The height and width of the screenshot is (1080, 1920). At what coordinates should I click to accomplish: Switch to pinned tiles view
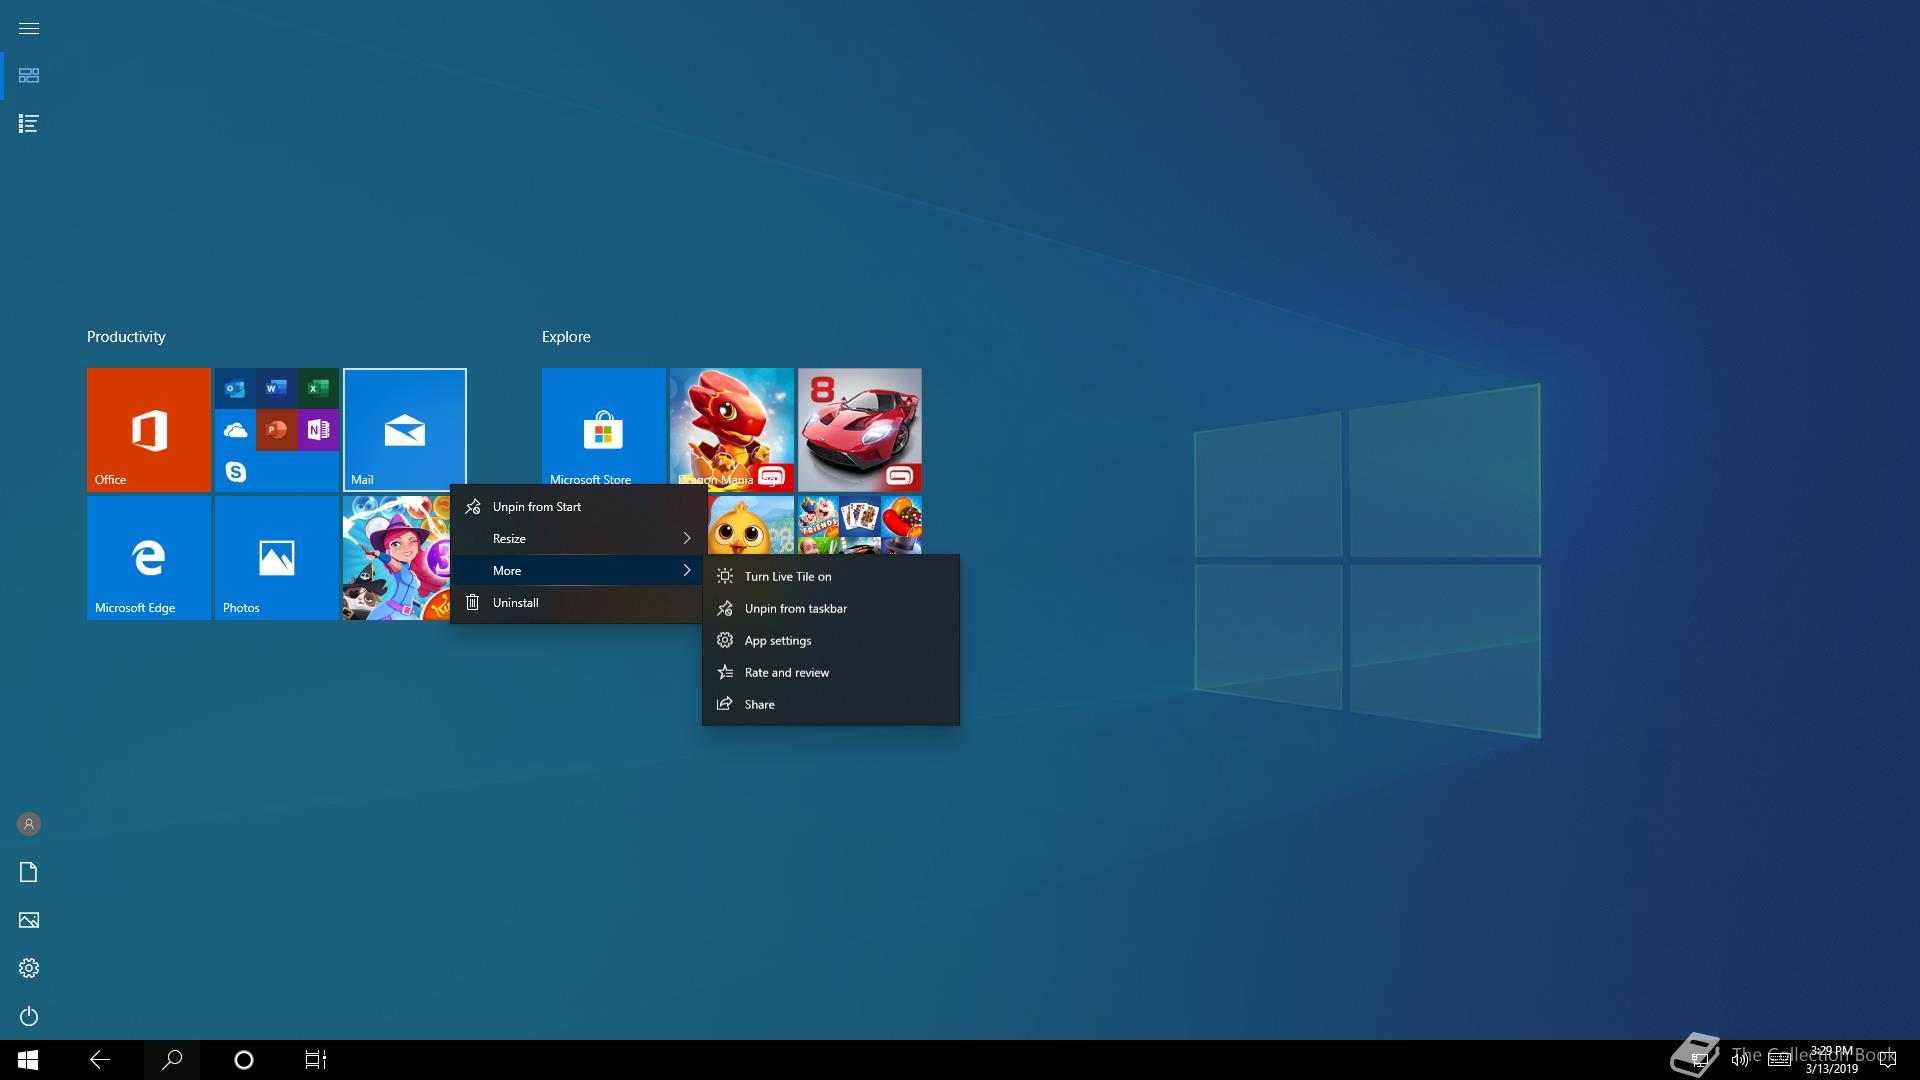[29, 76]
